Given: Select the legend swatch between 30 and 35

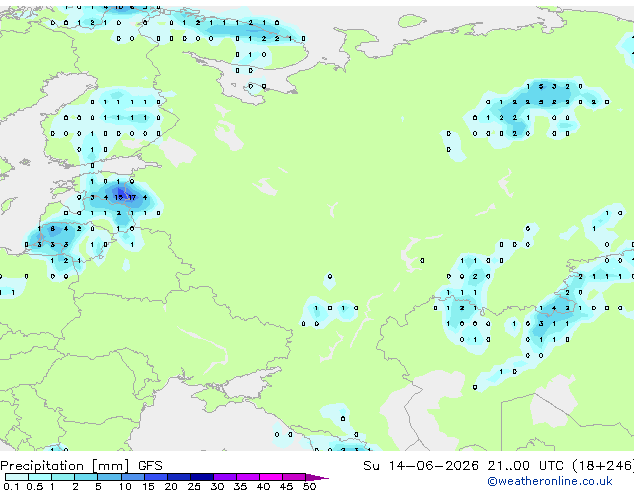Looking at the screenshot, I should tap(225, 477).
